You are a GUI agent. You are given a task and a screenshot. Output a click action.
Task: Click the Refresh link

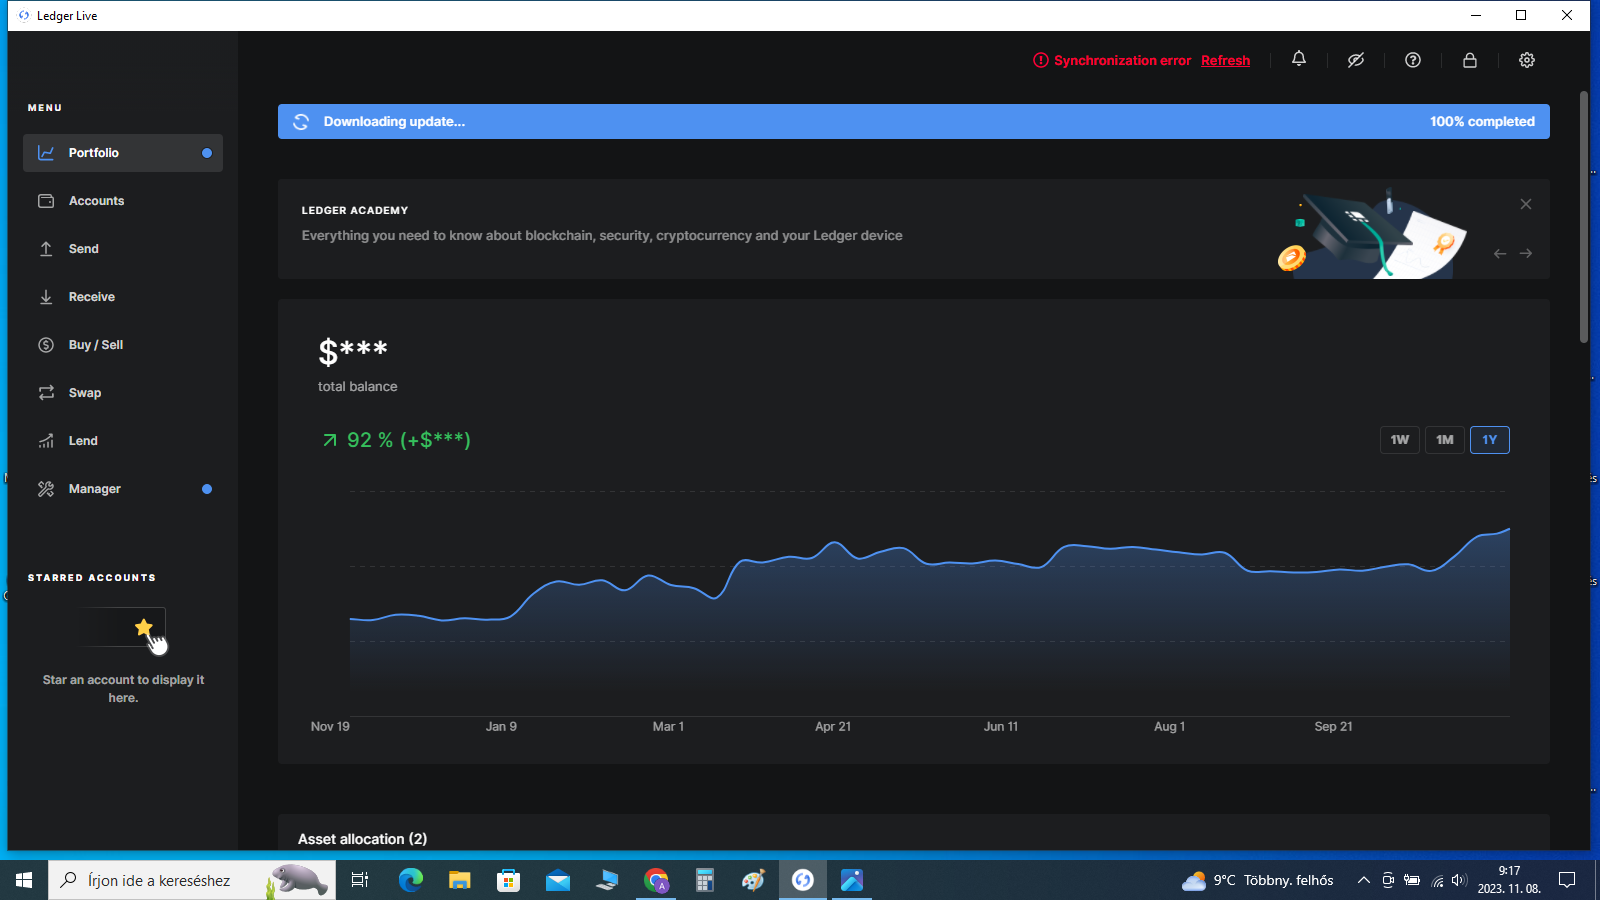click(1225, 60)
